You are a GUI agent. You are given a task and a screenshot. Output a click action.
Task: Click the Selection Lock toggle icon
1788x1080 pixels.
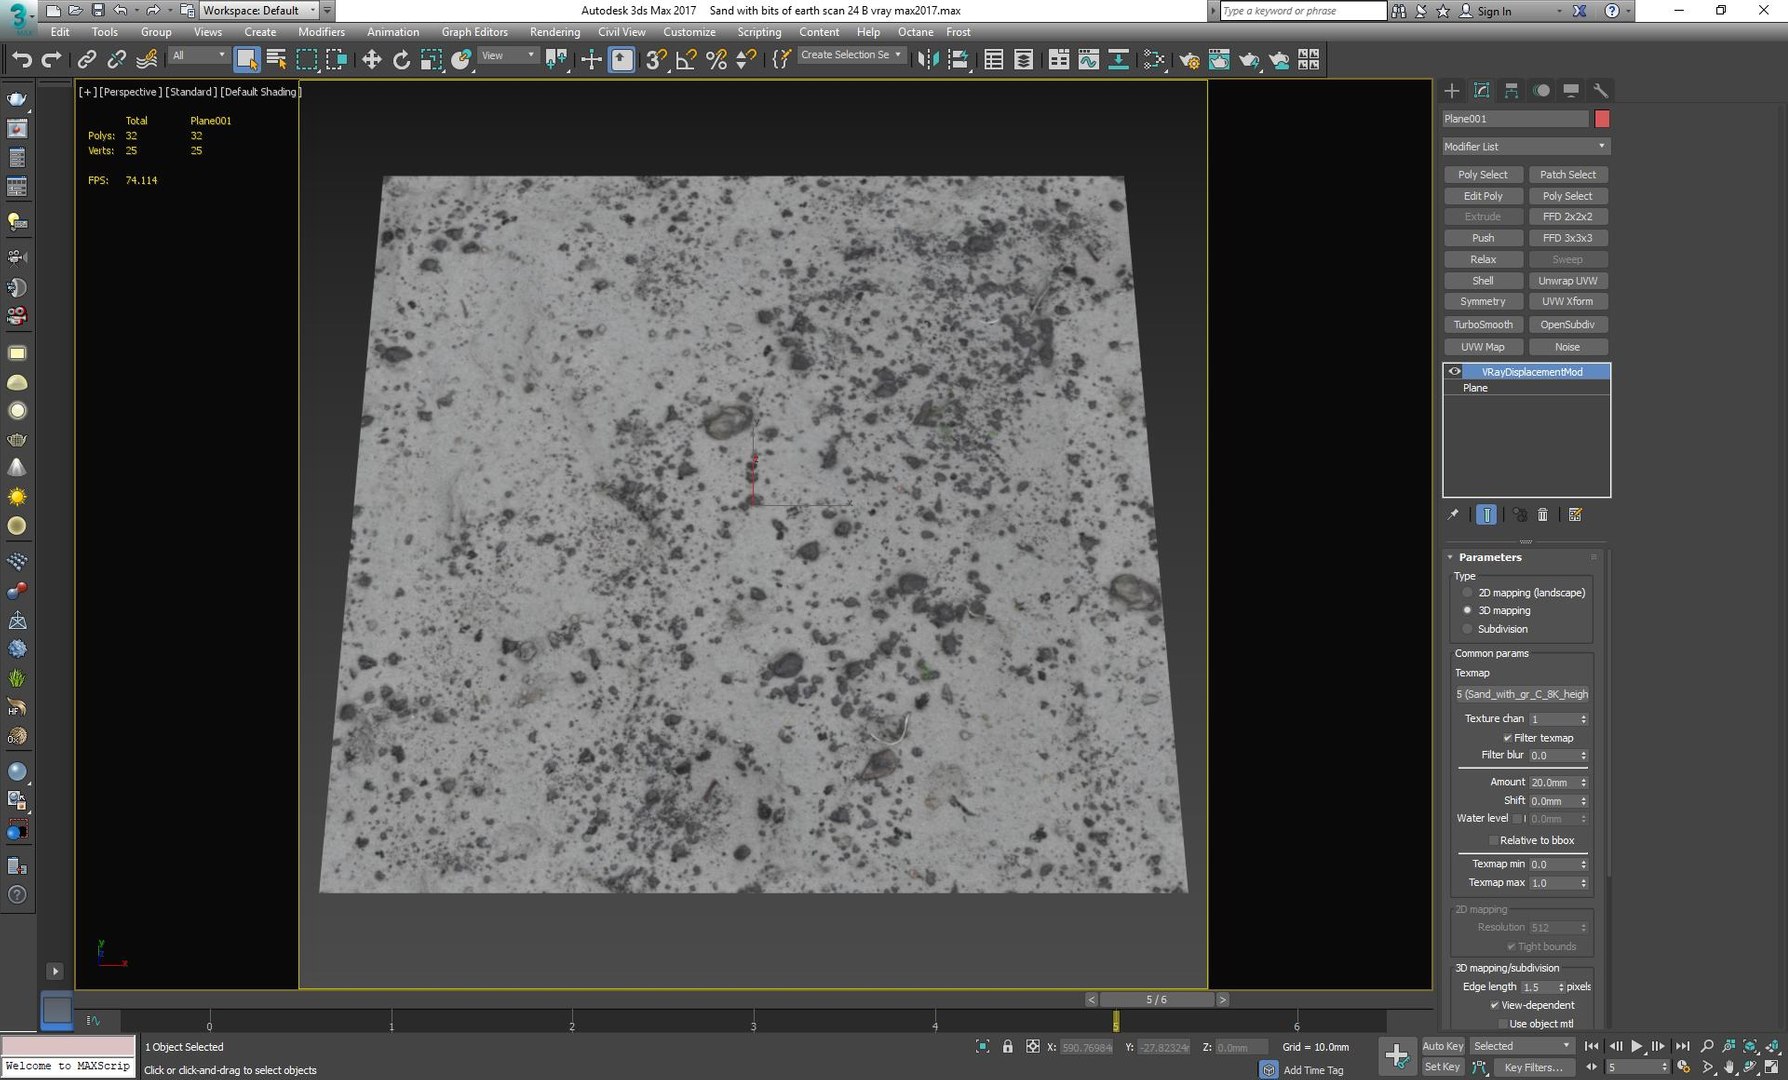(1008, 1046)
